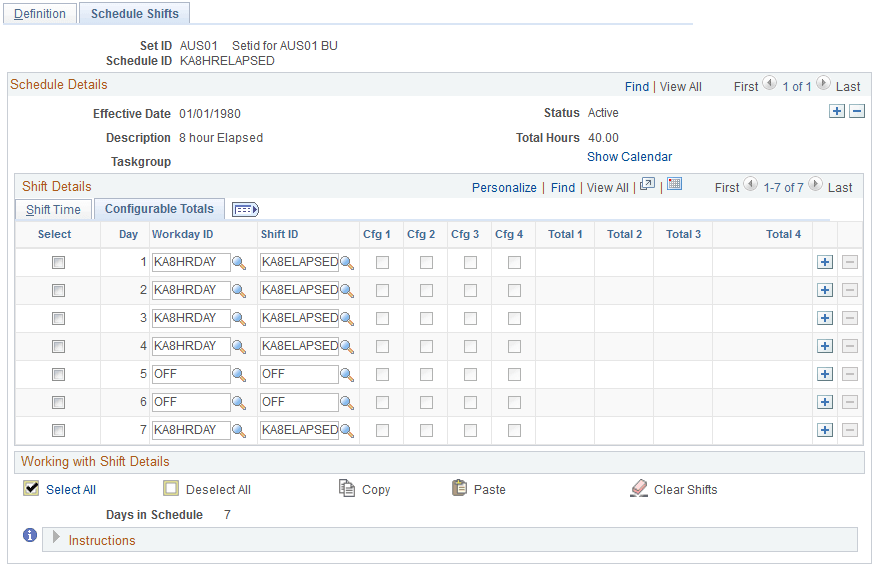Delete the day 5 shift row
Screen dimensions: 876x567
[850, 374]
